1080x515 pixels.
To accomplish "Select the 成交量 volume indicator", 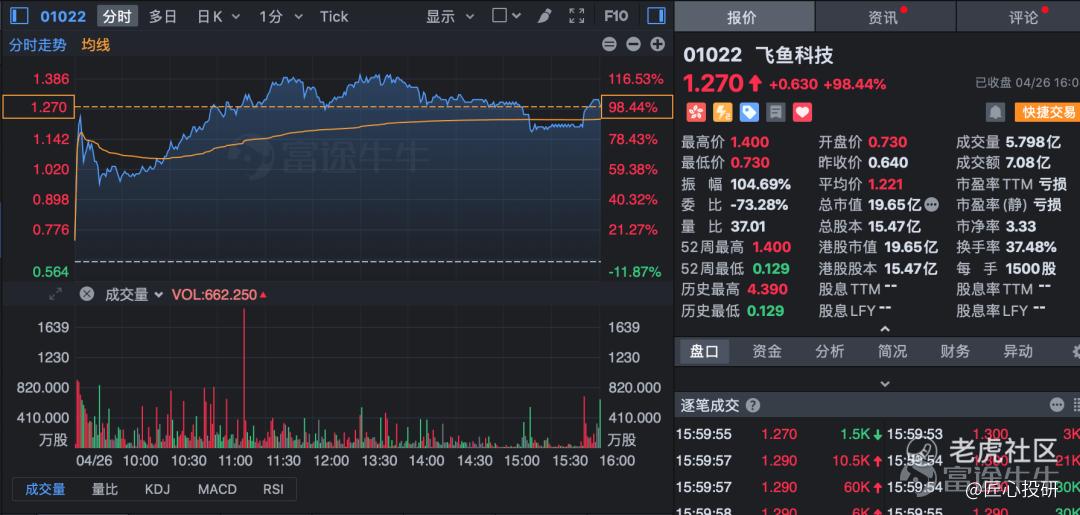I will (x=45, y=490).
